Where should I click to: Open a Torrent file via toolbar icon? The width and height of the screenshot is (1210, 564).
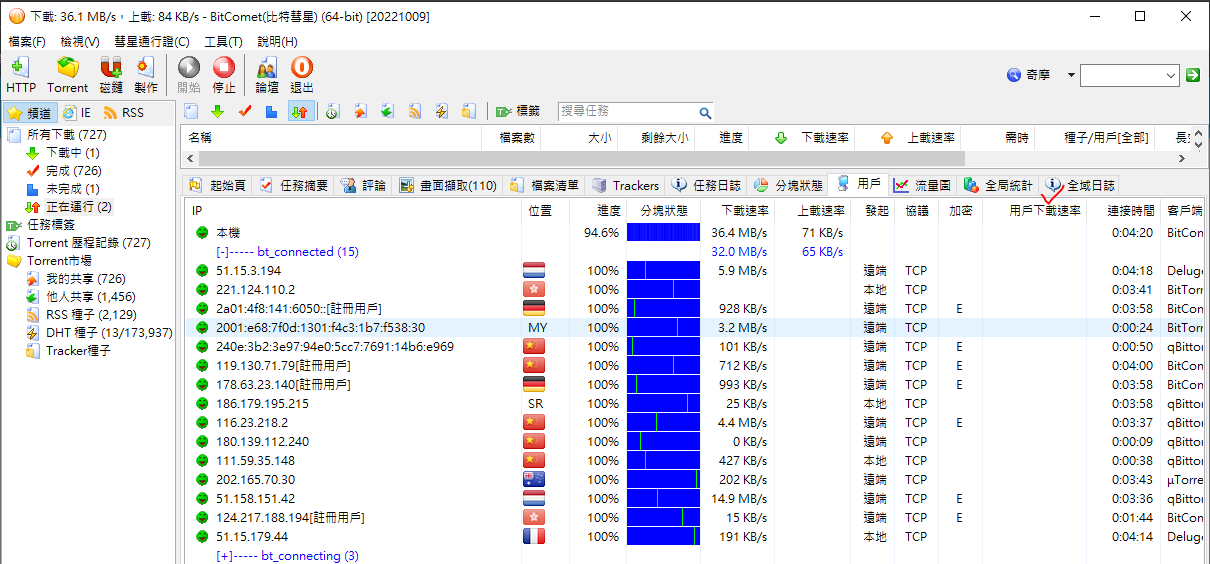coord(67,75)
